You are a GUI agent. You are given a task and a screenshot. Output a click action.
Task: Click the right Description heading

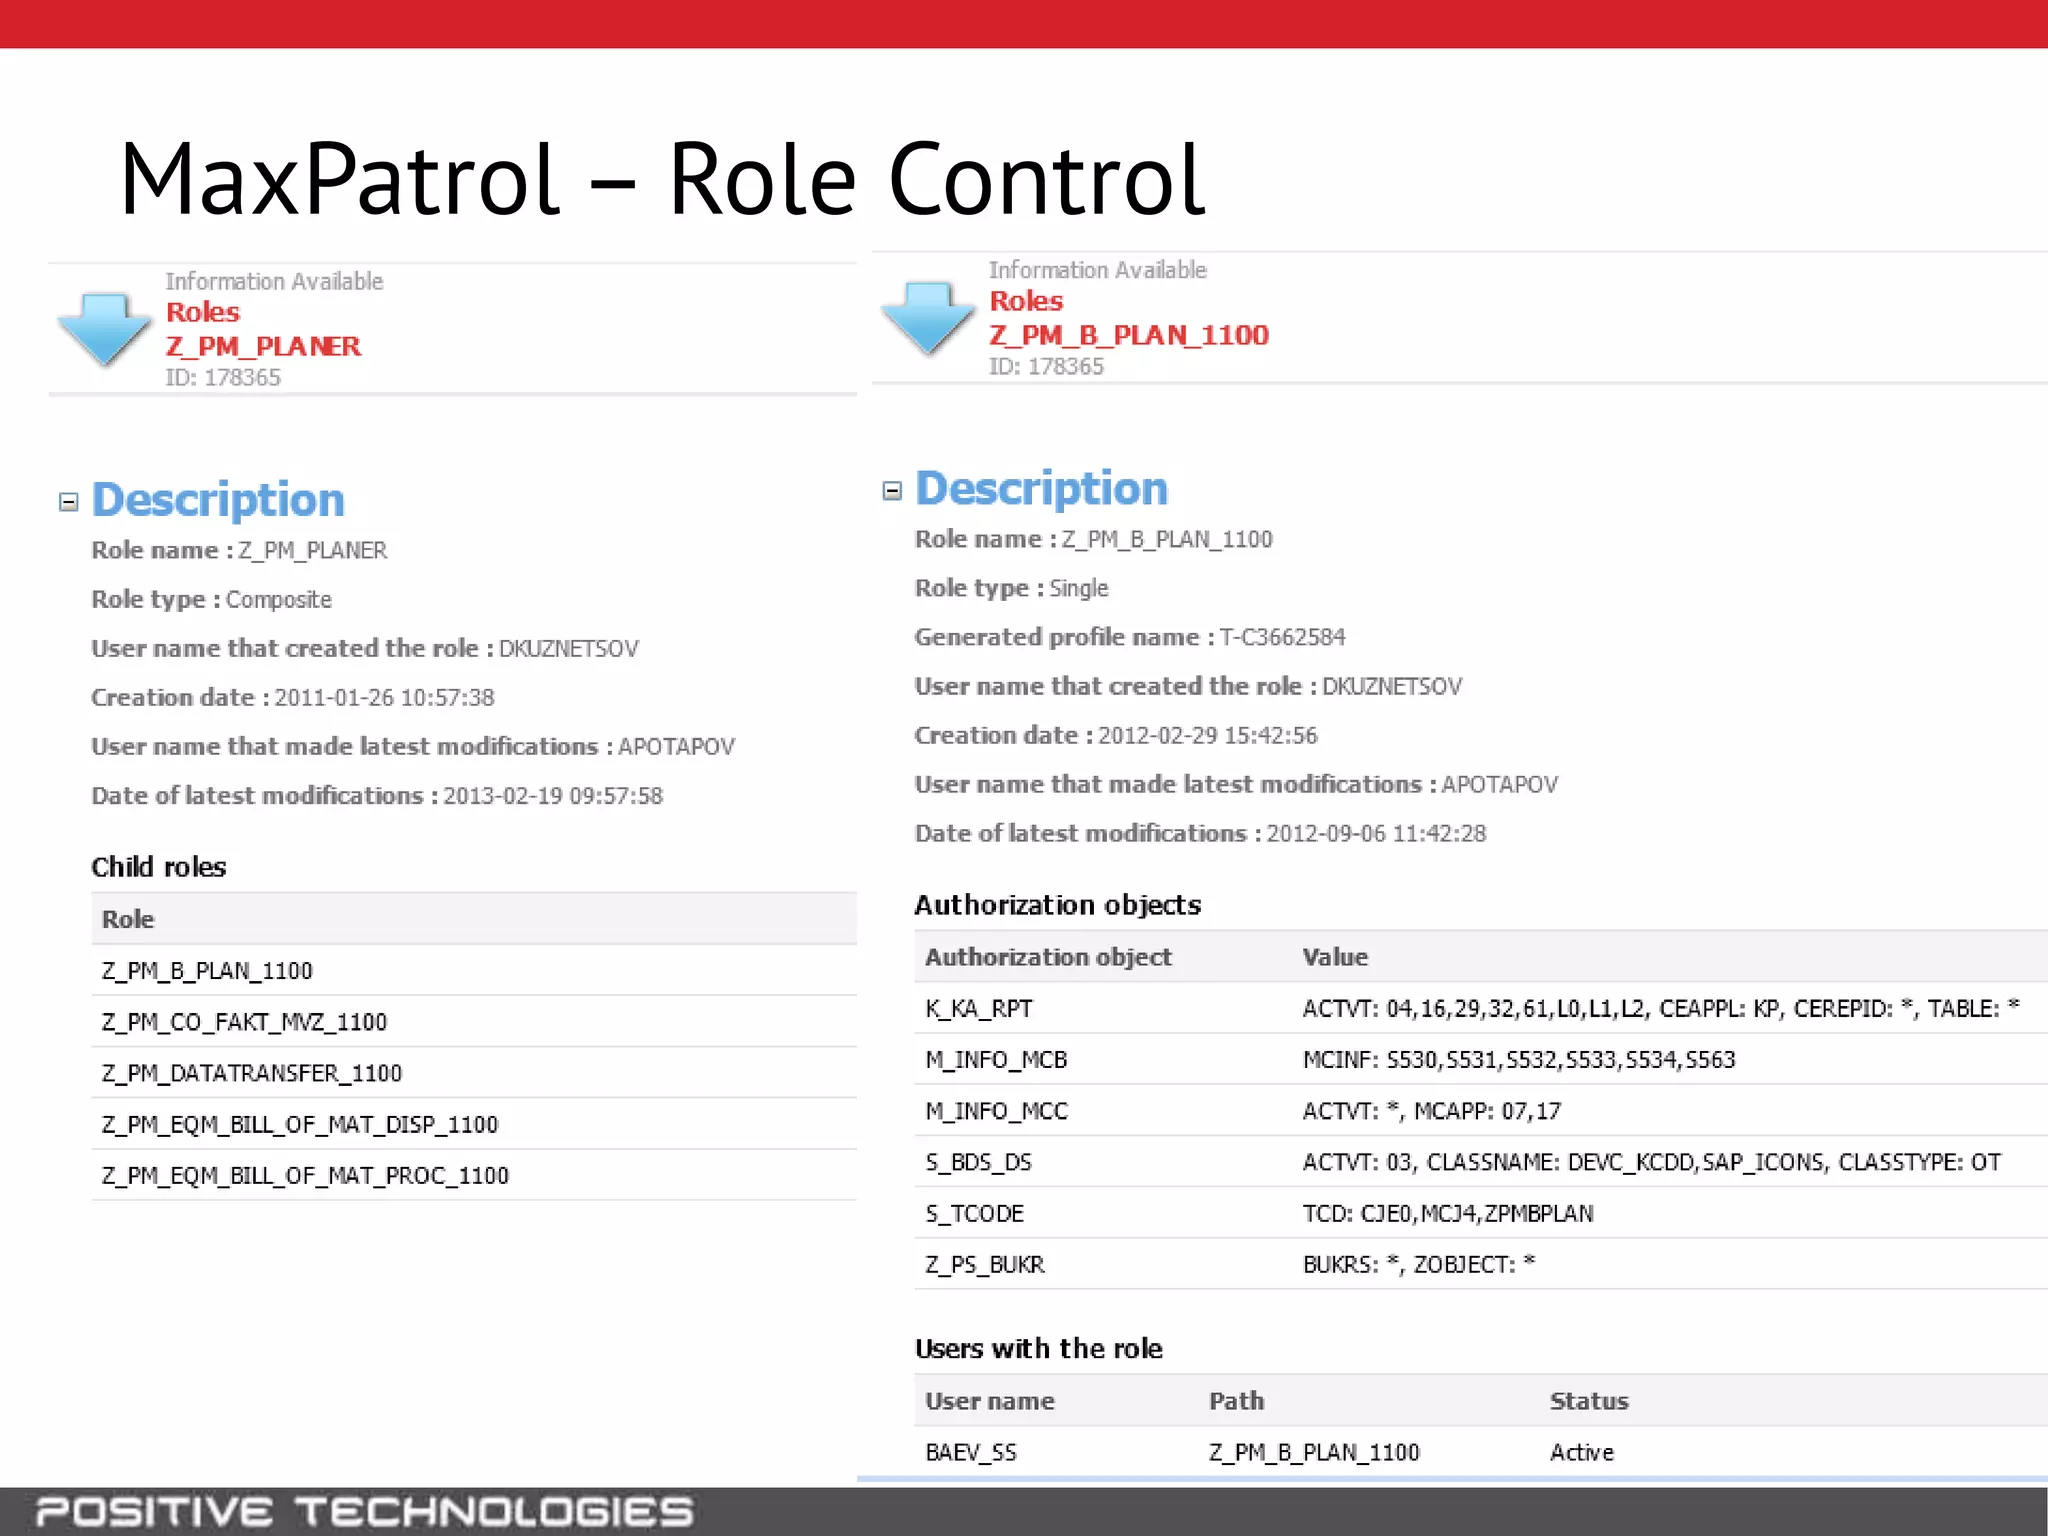[x=1041, y=488]
